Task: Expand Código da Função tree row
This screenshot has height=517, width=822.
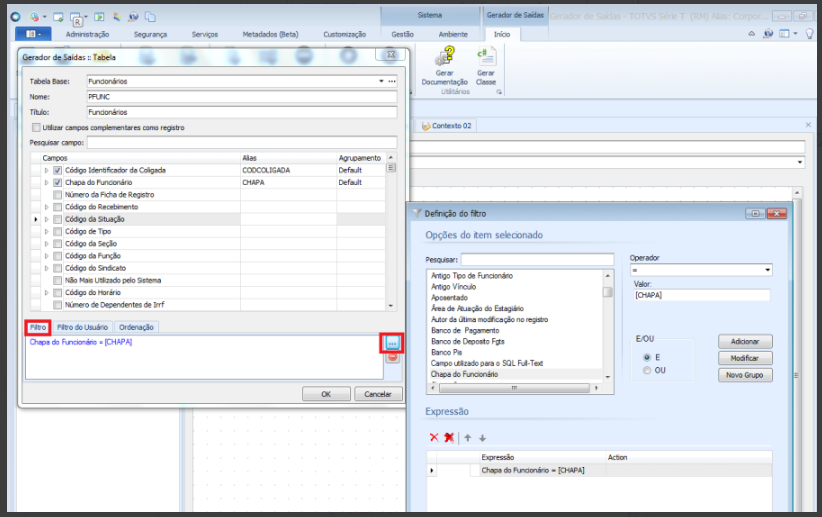Action: tap(46, 256)
